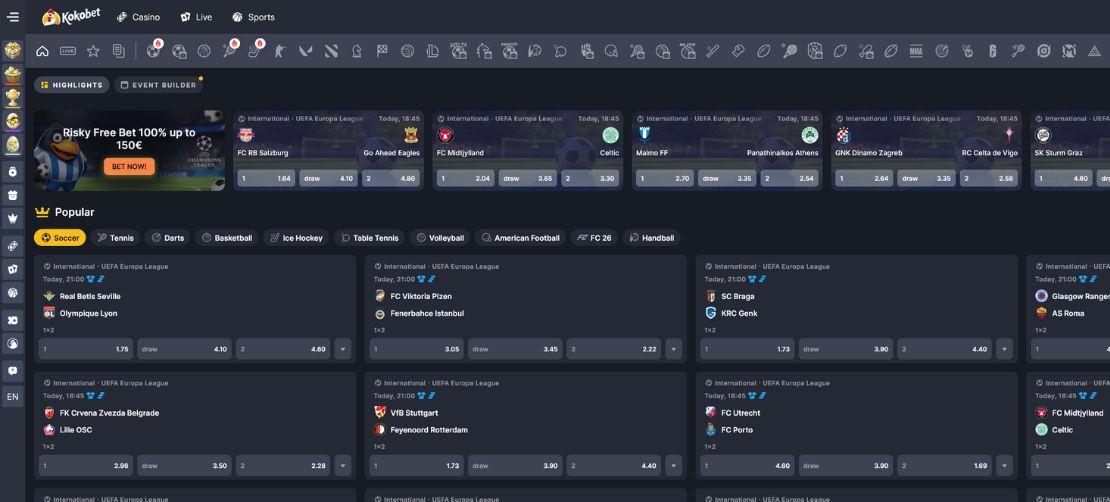Select the Ice Hockey filter tab
The image size is (1110, 502).
coord(296,238)
